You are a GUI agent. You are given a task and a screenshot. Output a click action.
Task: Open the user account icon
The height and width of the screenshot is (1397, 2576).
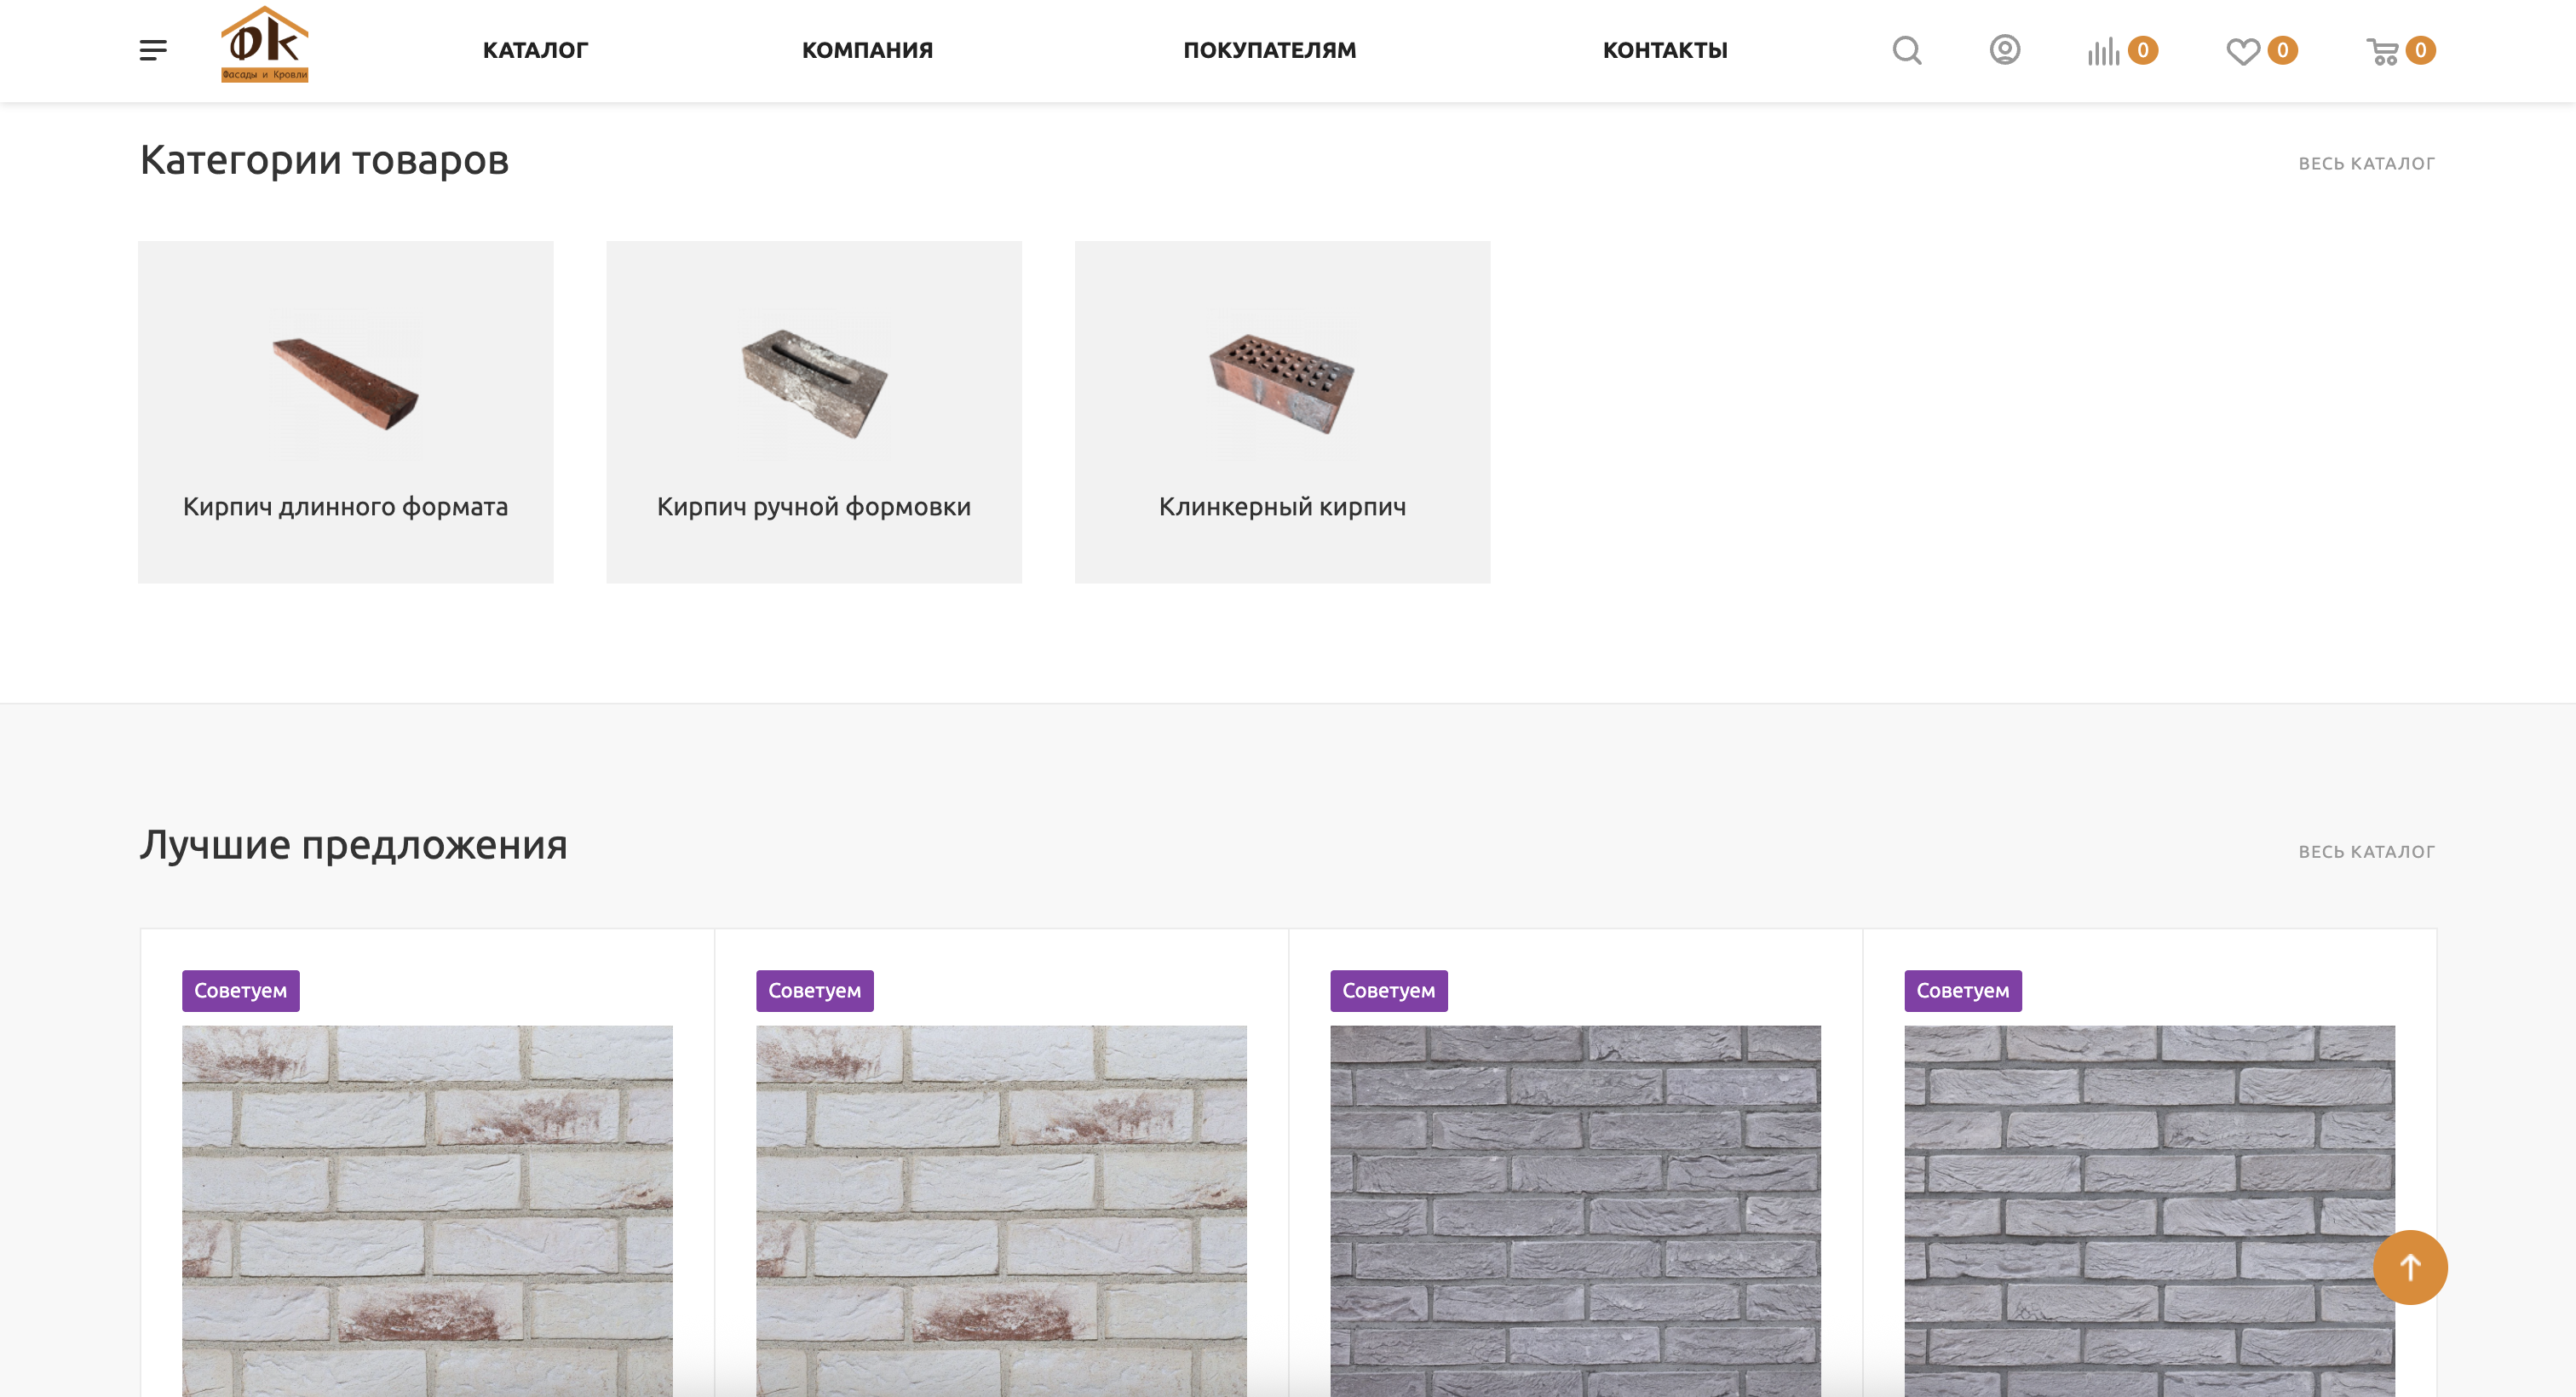point(2004,50)
